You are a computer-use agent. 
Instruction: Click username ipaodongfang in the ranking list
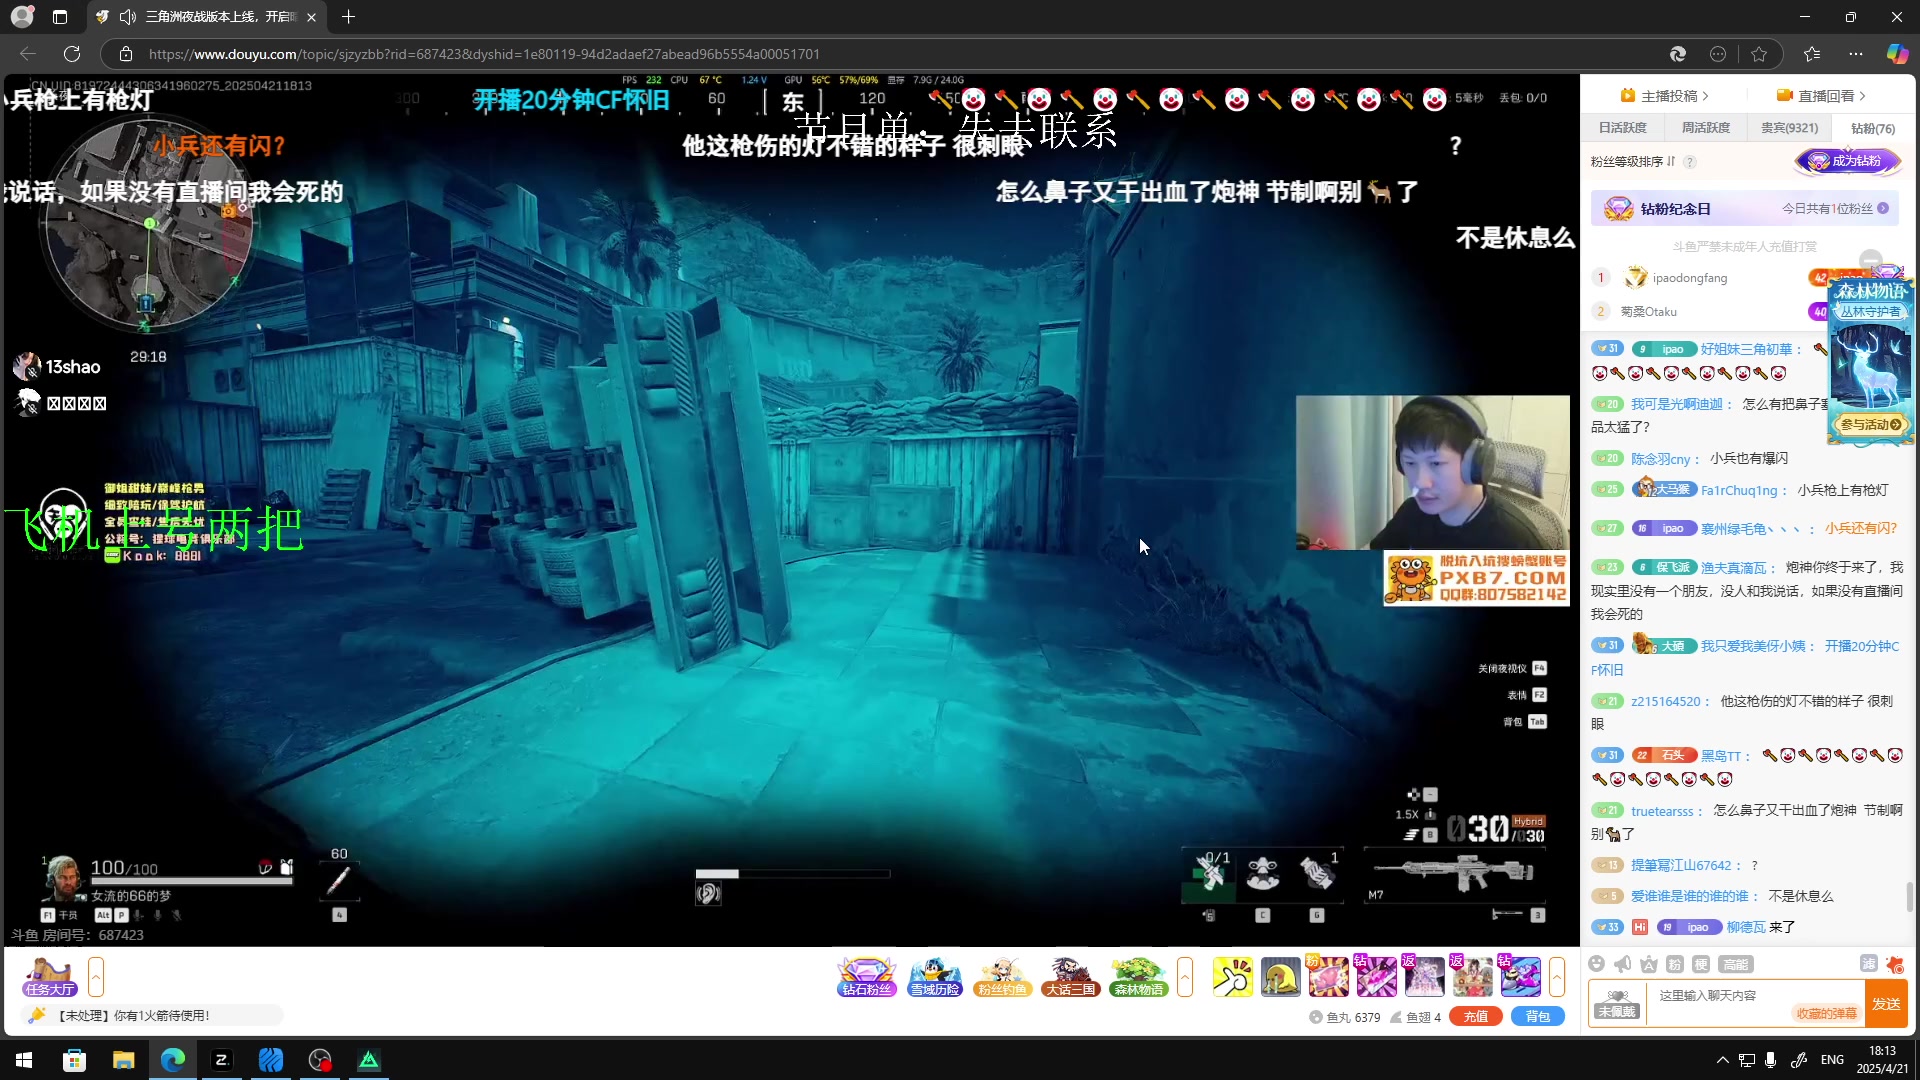point(1690,278)
